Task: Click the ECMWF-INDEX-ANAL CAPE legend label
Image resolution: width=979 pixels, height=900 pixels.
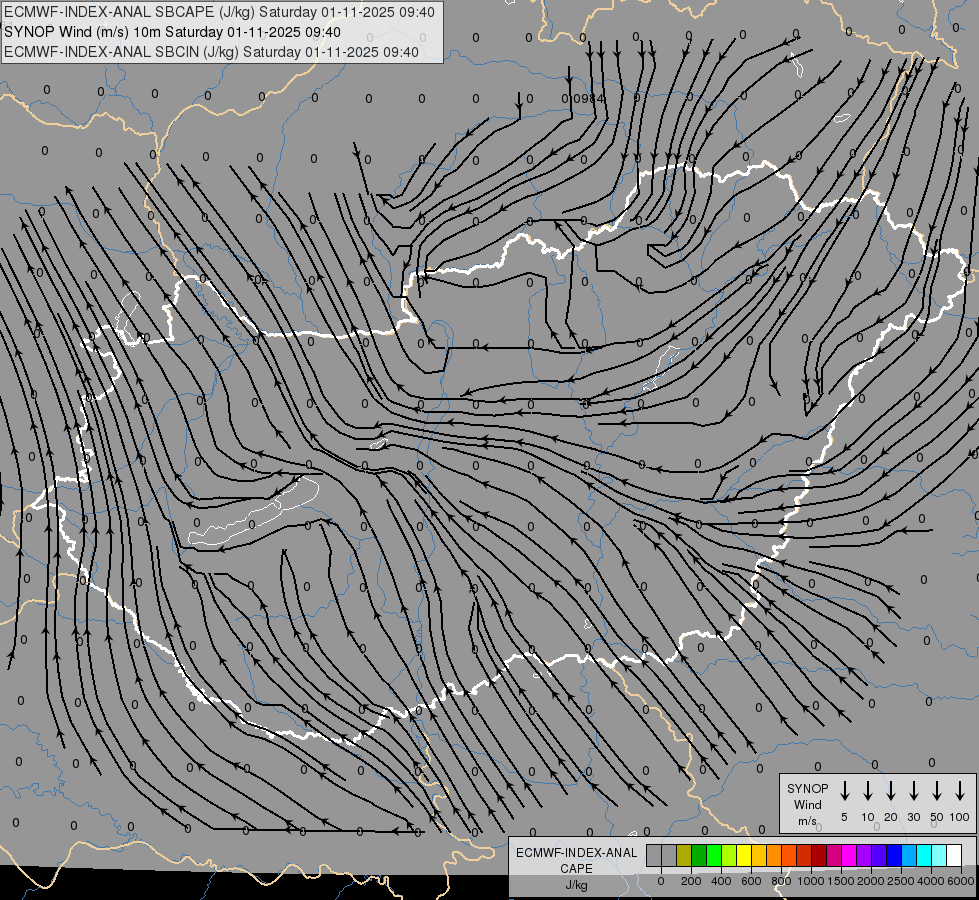Action: pos(576,868)
